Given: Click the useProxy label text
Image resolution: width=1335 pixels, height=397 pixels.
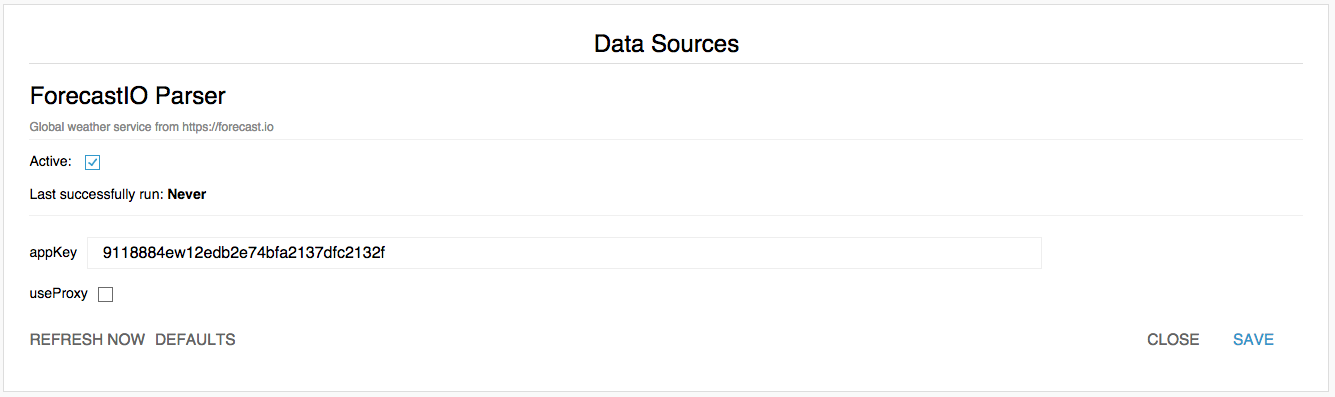Looking at the screenshot, I should (x=59, y=294).
